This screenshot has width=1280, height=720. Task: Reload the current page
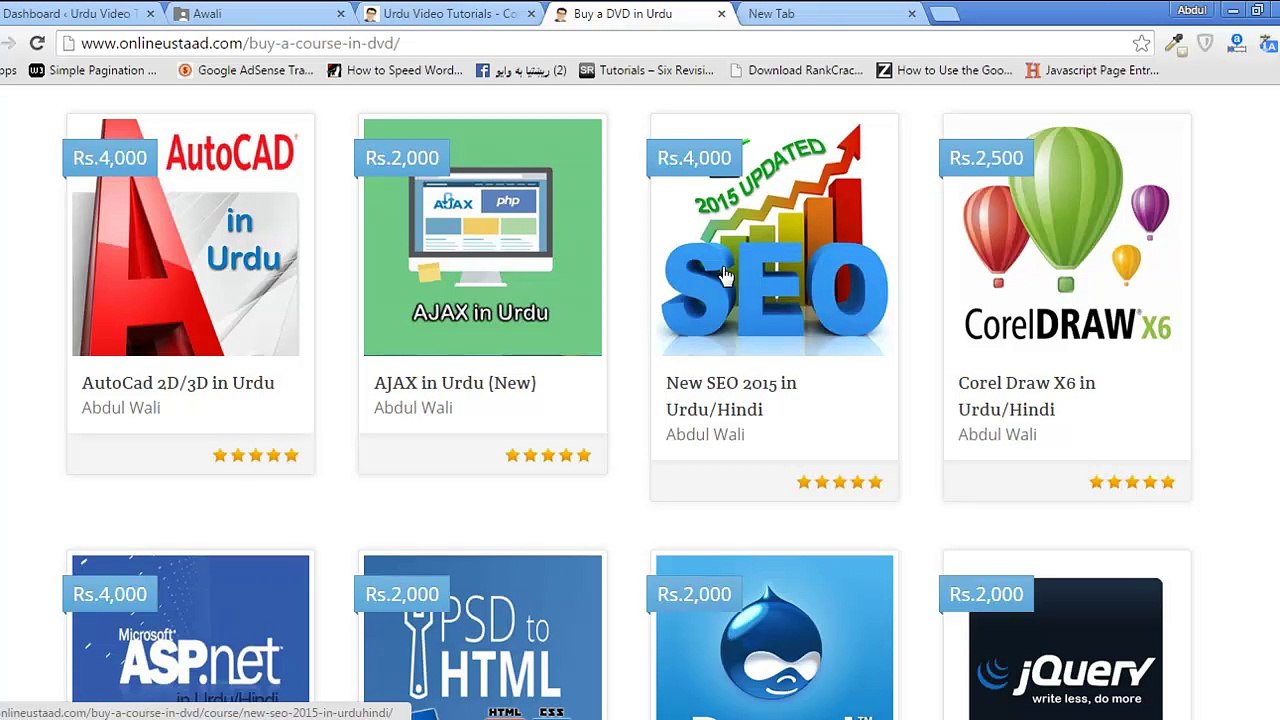37,43
